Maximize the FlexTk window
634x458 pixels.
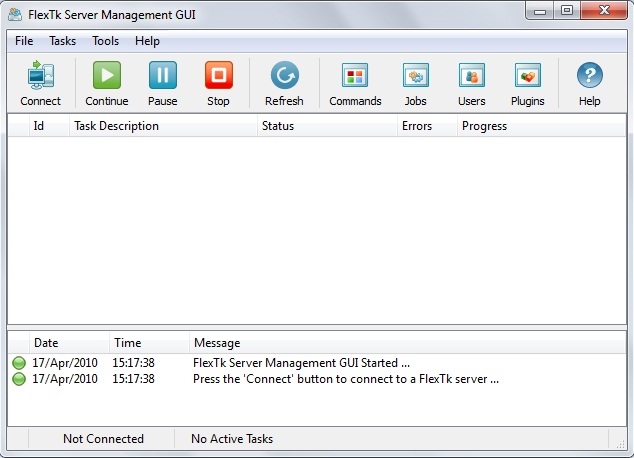click(x=567, y=11)
